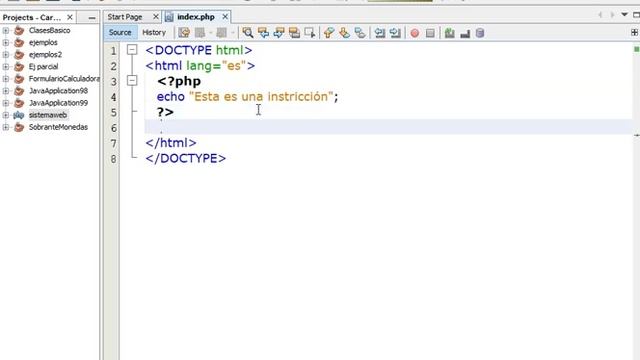Expand the ejemplos project node
The image size is (640, 360).
[x=6, y=42]
